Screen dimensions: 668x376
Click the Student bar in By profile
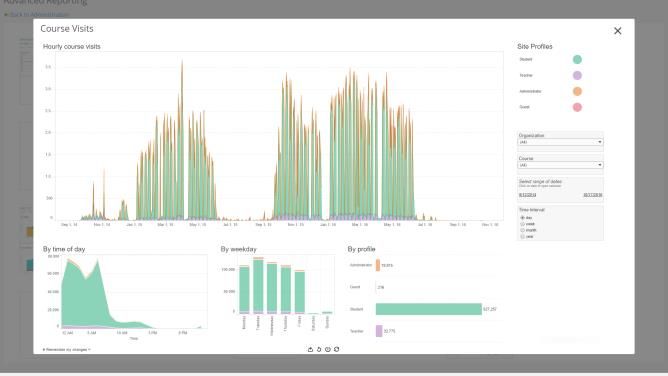429,309
